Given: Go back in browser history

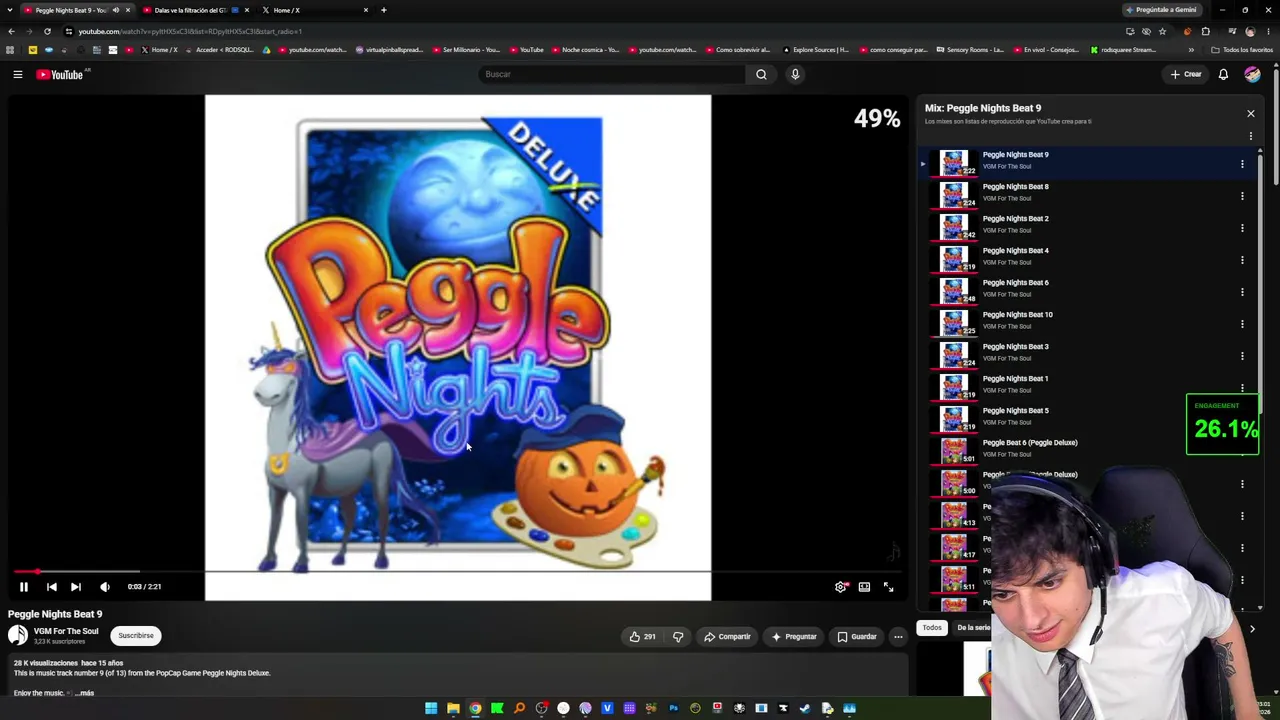Looking at the screenshot, I should [11, 31].
